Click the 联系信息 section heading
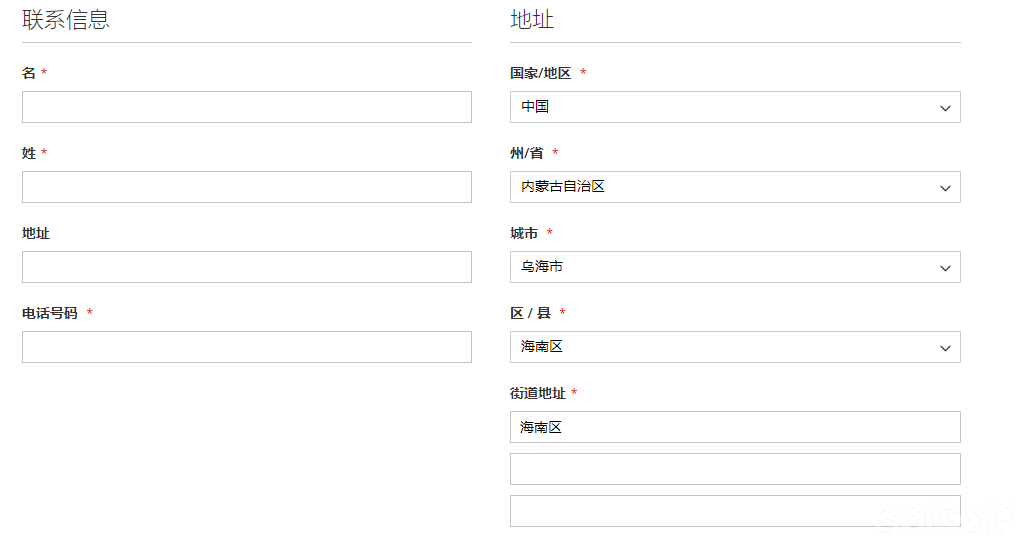 tap(66, 19)
